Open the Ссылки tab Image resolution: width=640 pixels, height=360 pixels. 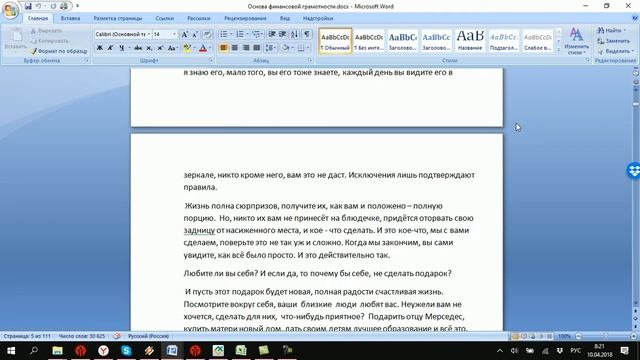coord(164,18)
